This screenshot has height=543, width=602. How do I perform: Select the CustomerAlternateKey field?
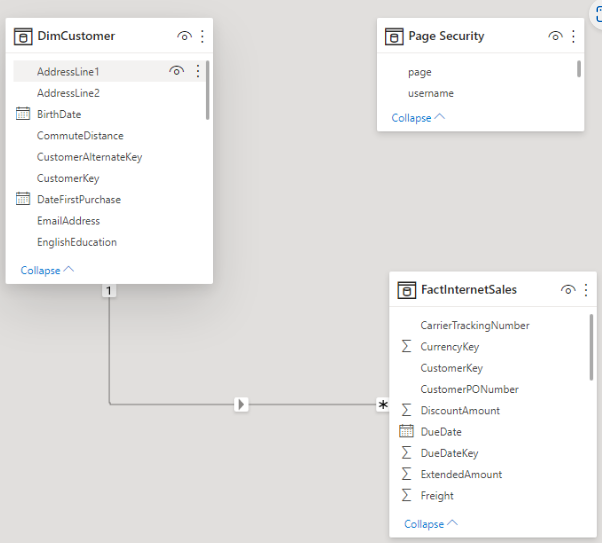(x=89, y=157)
